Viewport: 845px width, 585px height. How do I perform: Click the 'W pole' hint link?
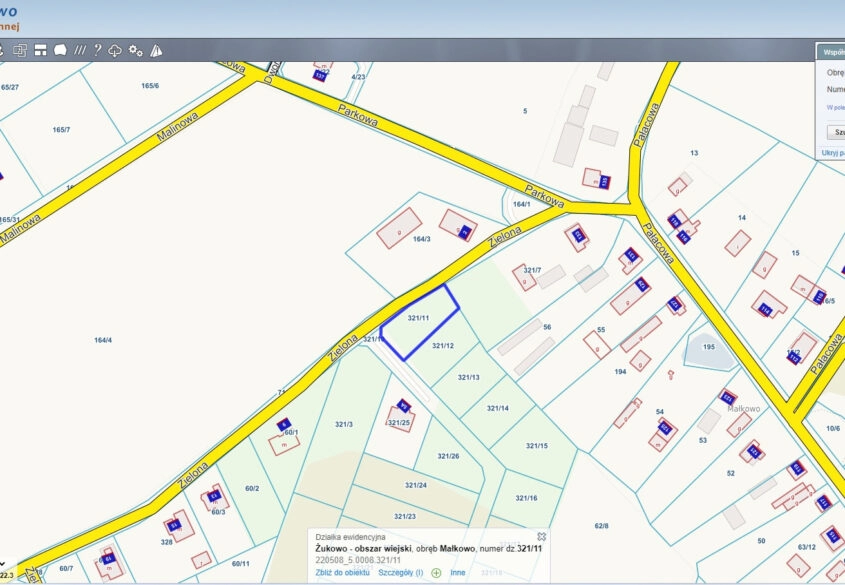click(x=835, y=106)
